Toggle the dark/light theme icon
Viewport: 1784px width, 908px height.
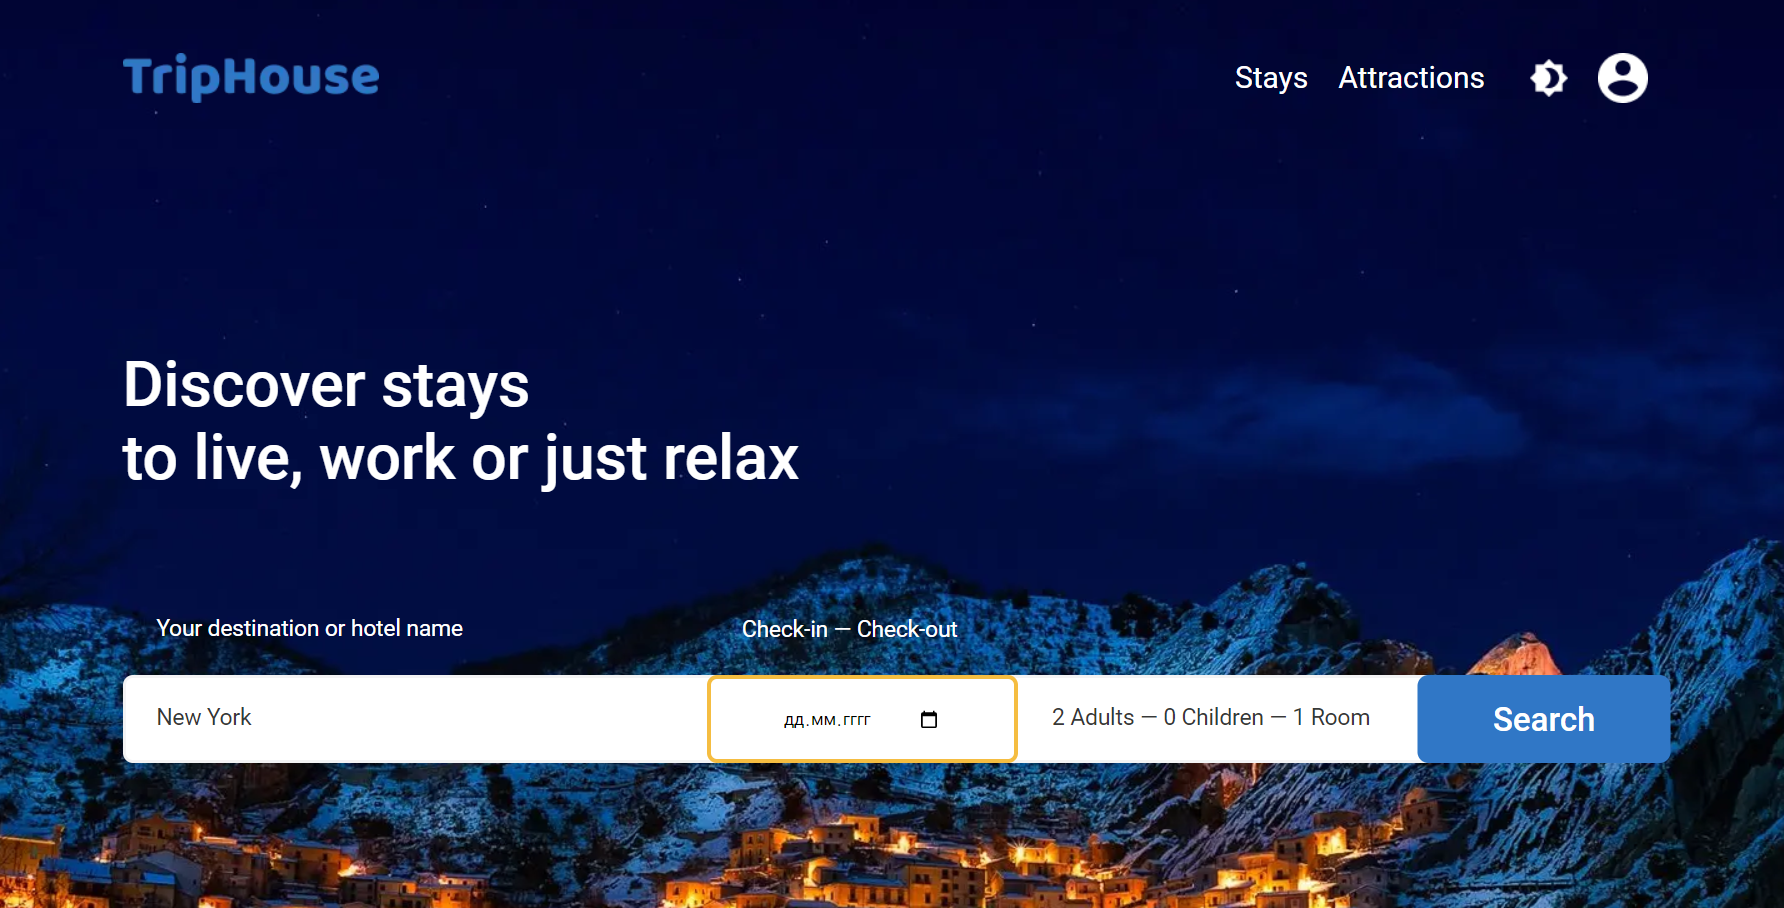click(1549, 78)
